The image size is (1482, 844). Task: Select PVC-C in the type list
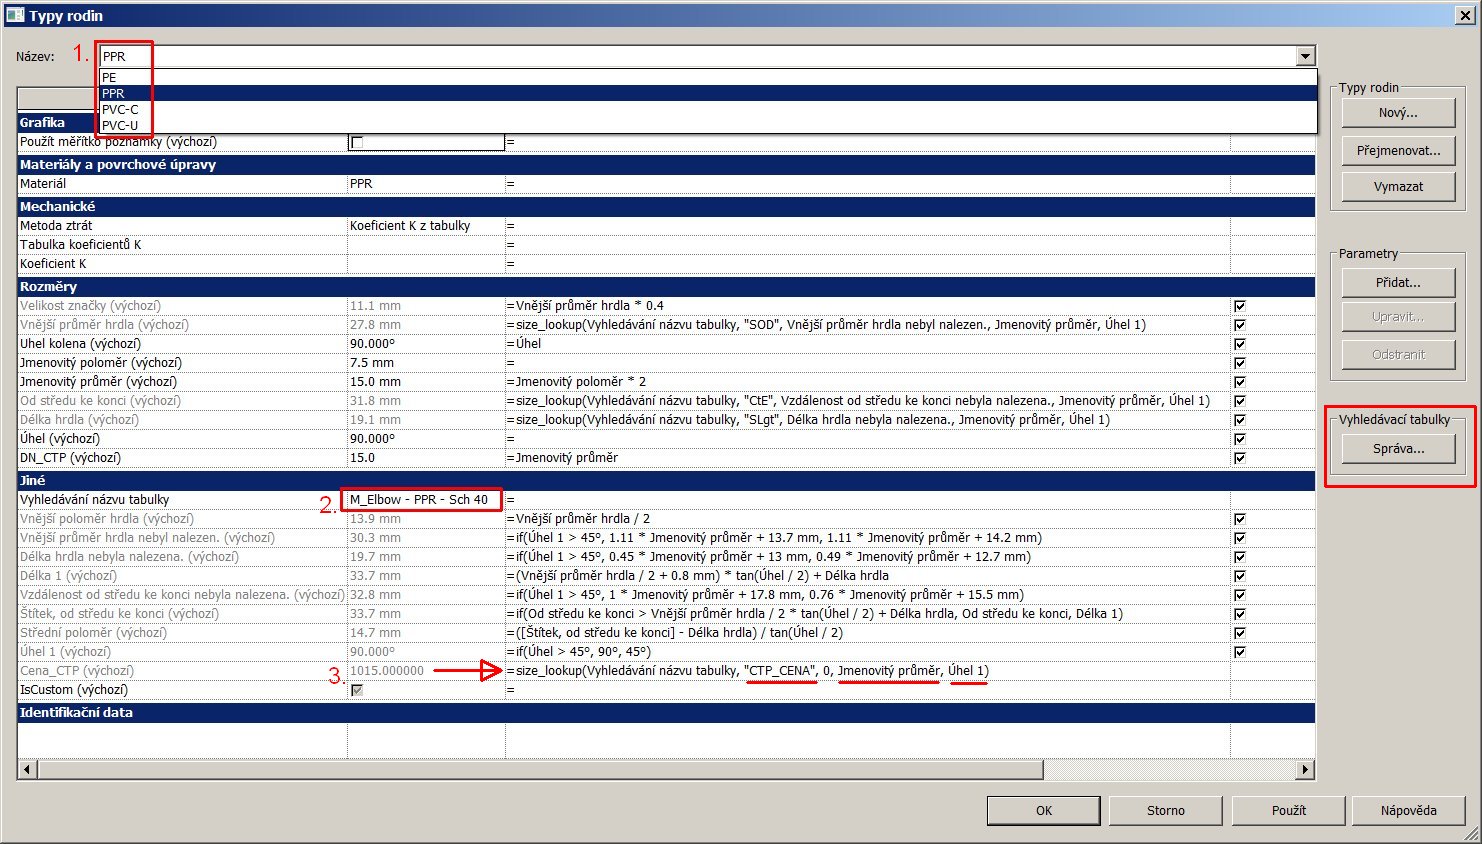(x=708, y=109)
